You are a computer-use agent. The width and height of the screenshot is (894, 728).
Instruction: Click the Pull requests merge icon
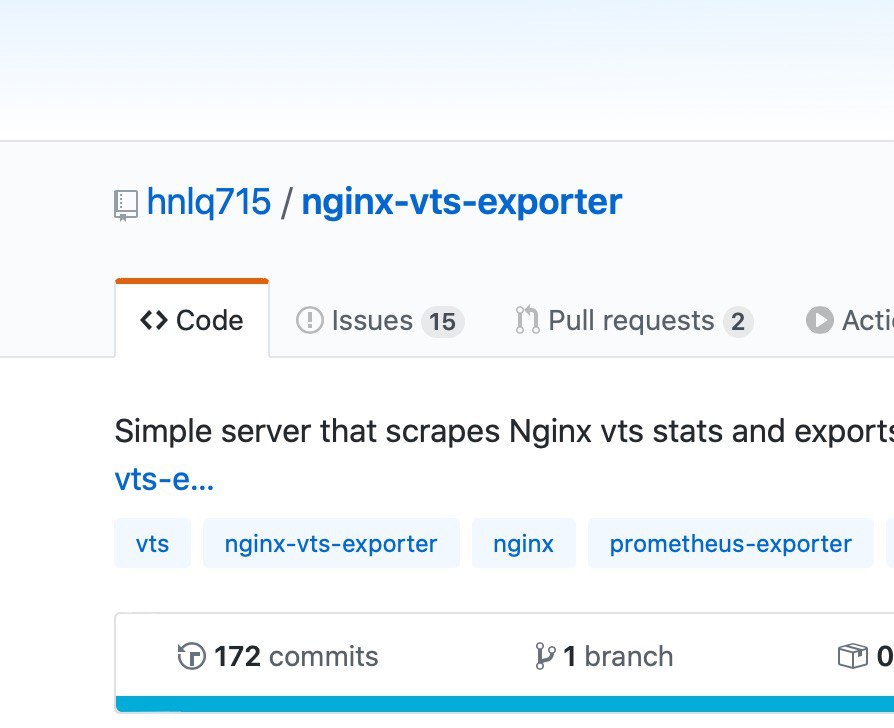527,320
